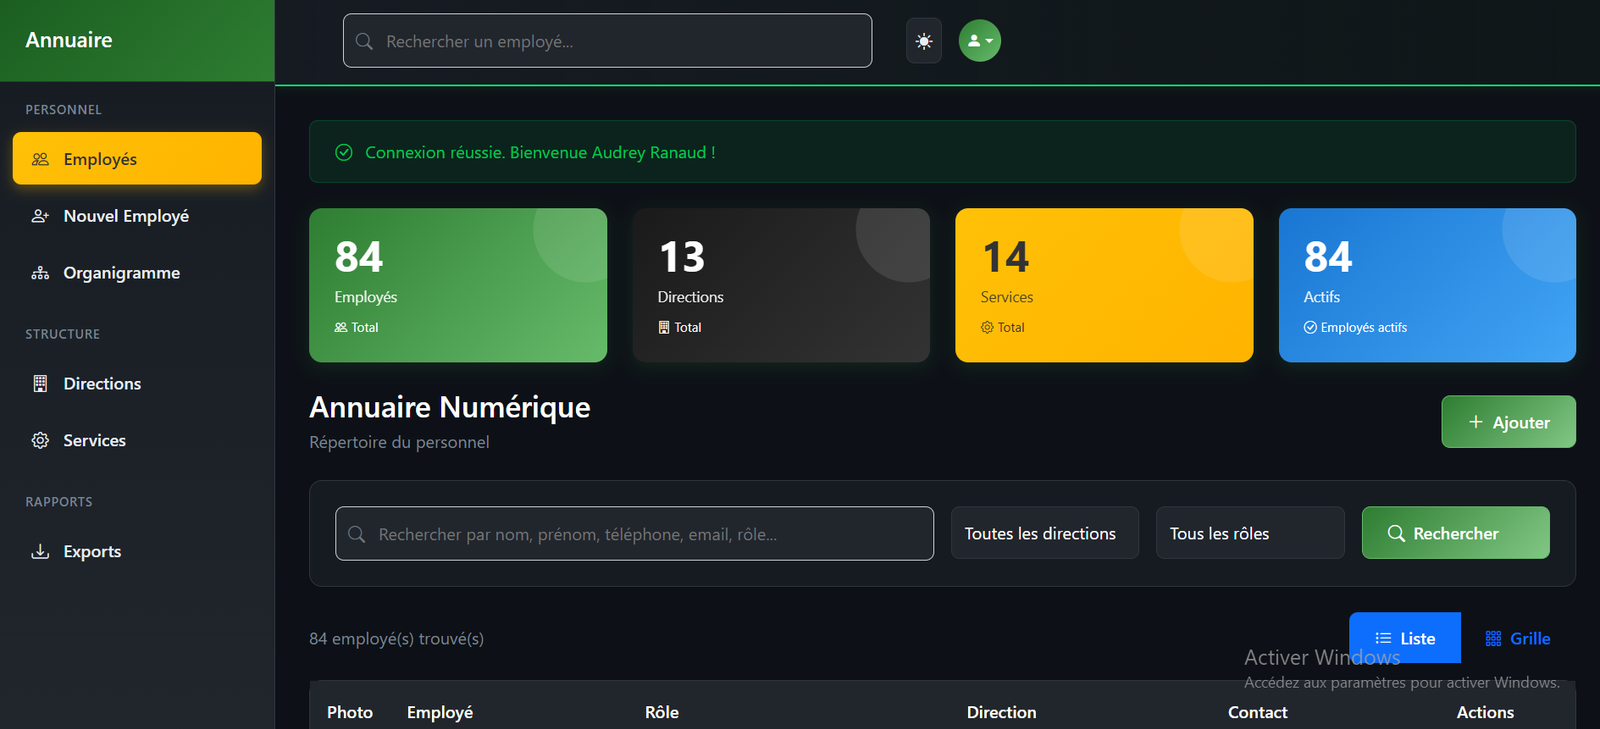Click the list icon on the Liste button
This screenshot has height=729, width=1600.
tap(1383, 638)
